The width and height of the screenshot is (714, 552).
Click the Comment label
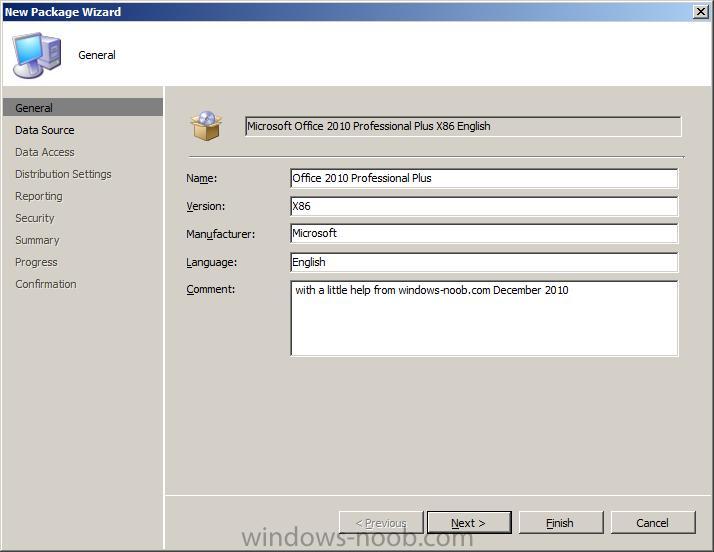pyautogui.click(x=211, y=289)
